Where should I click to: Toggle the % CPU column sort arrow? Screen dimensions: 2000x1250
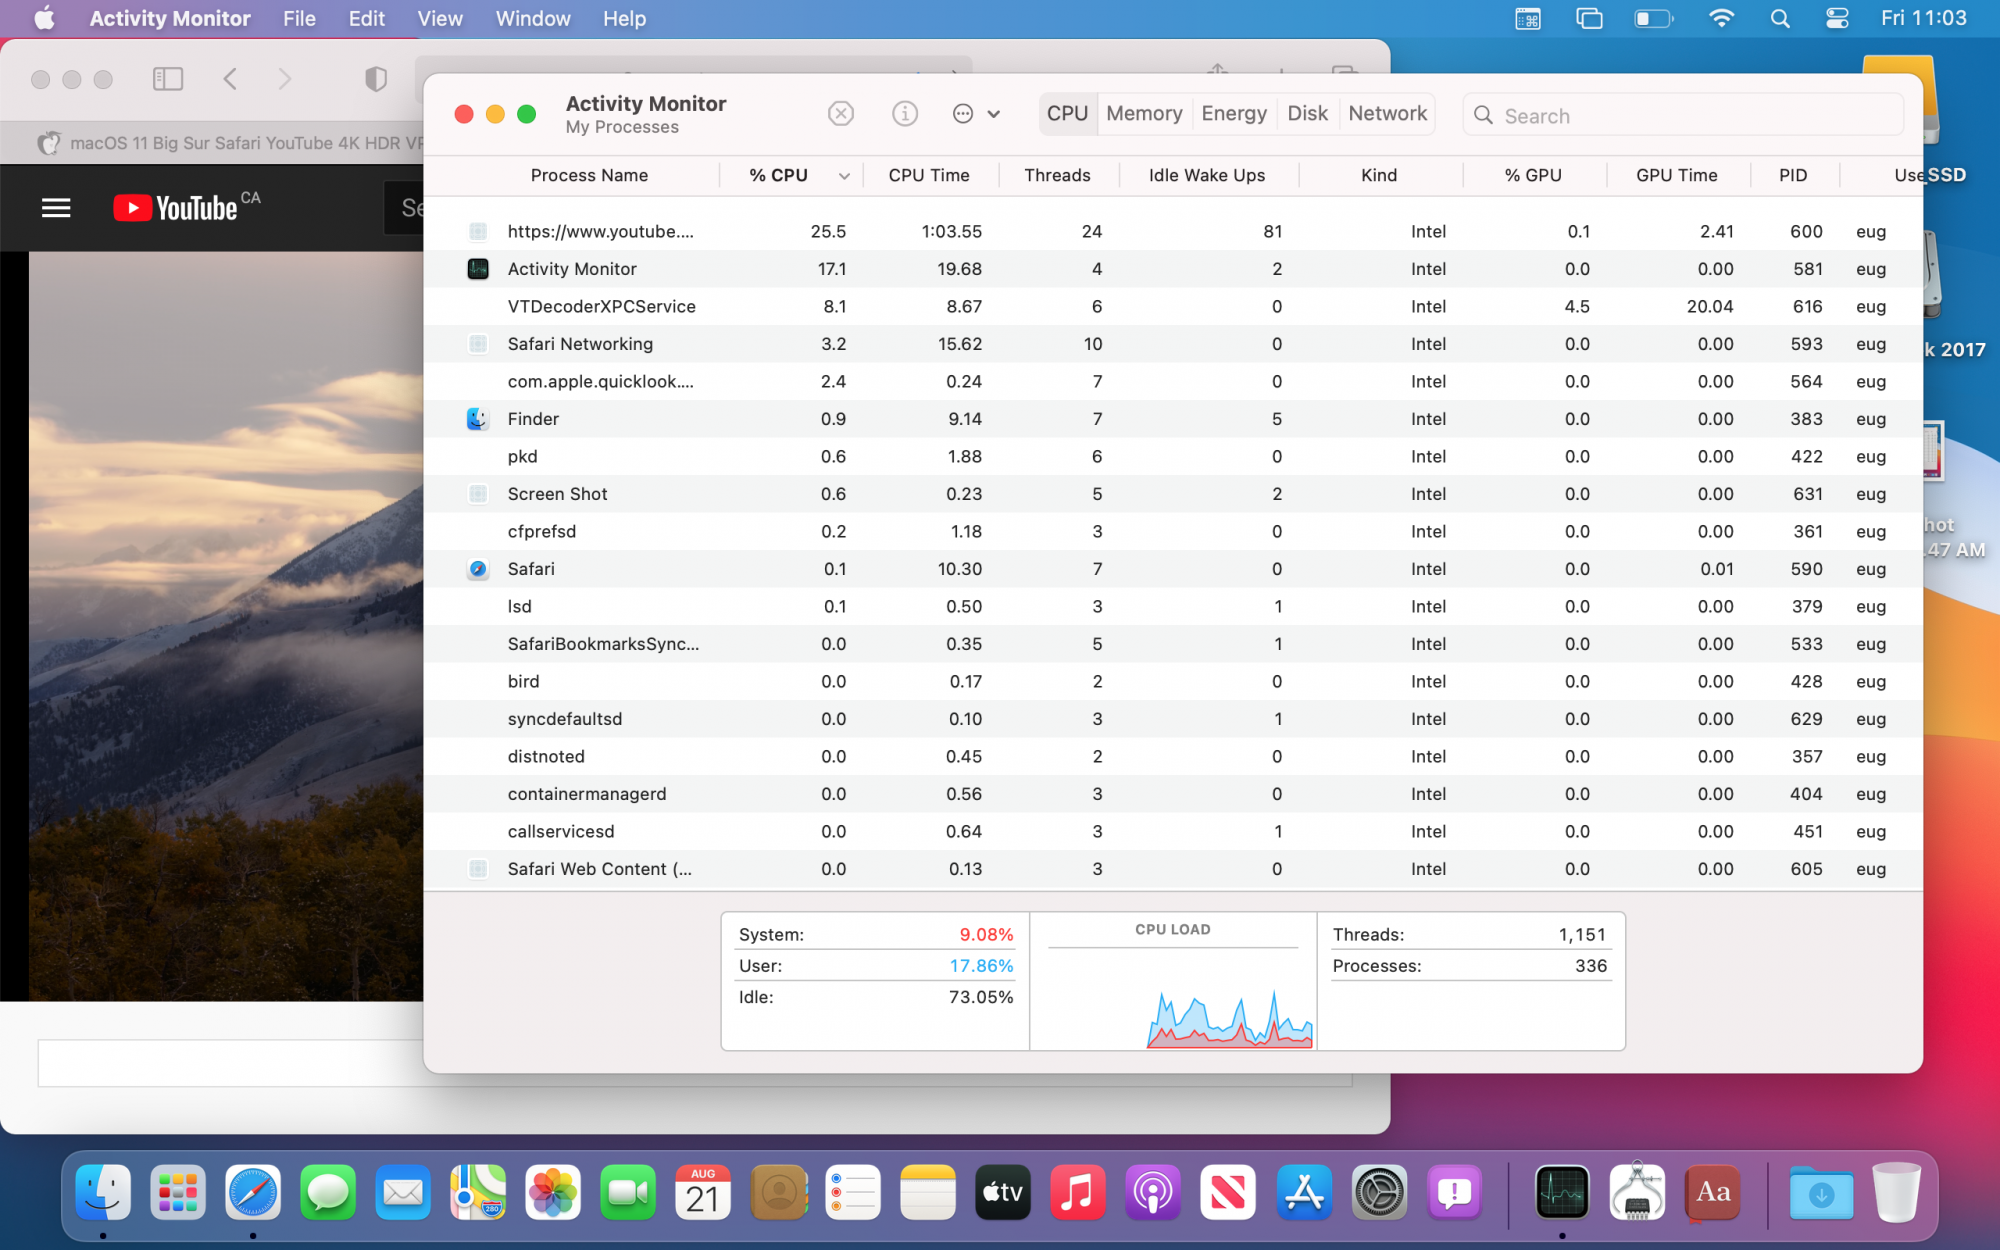tap(844, 176)
